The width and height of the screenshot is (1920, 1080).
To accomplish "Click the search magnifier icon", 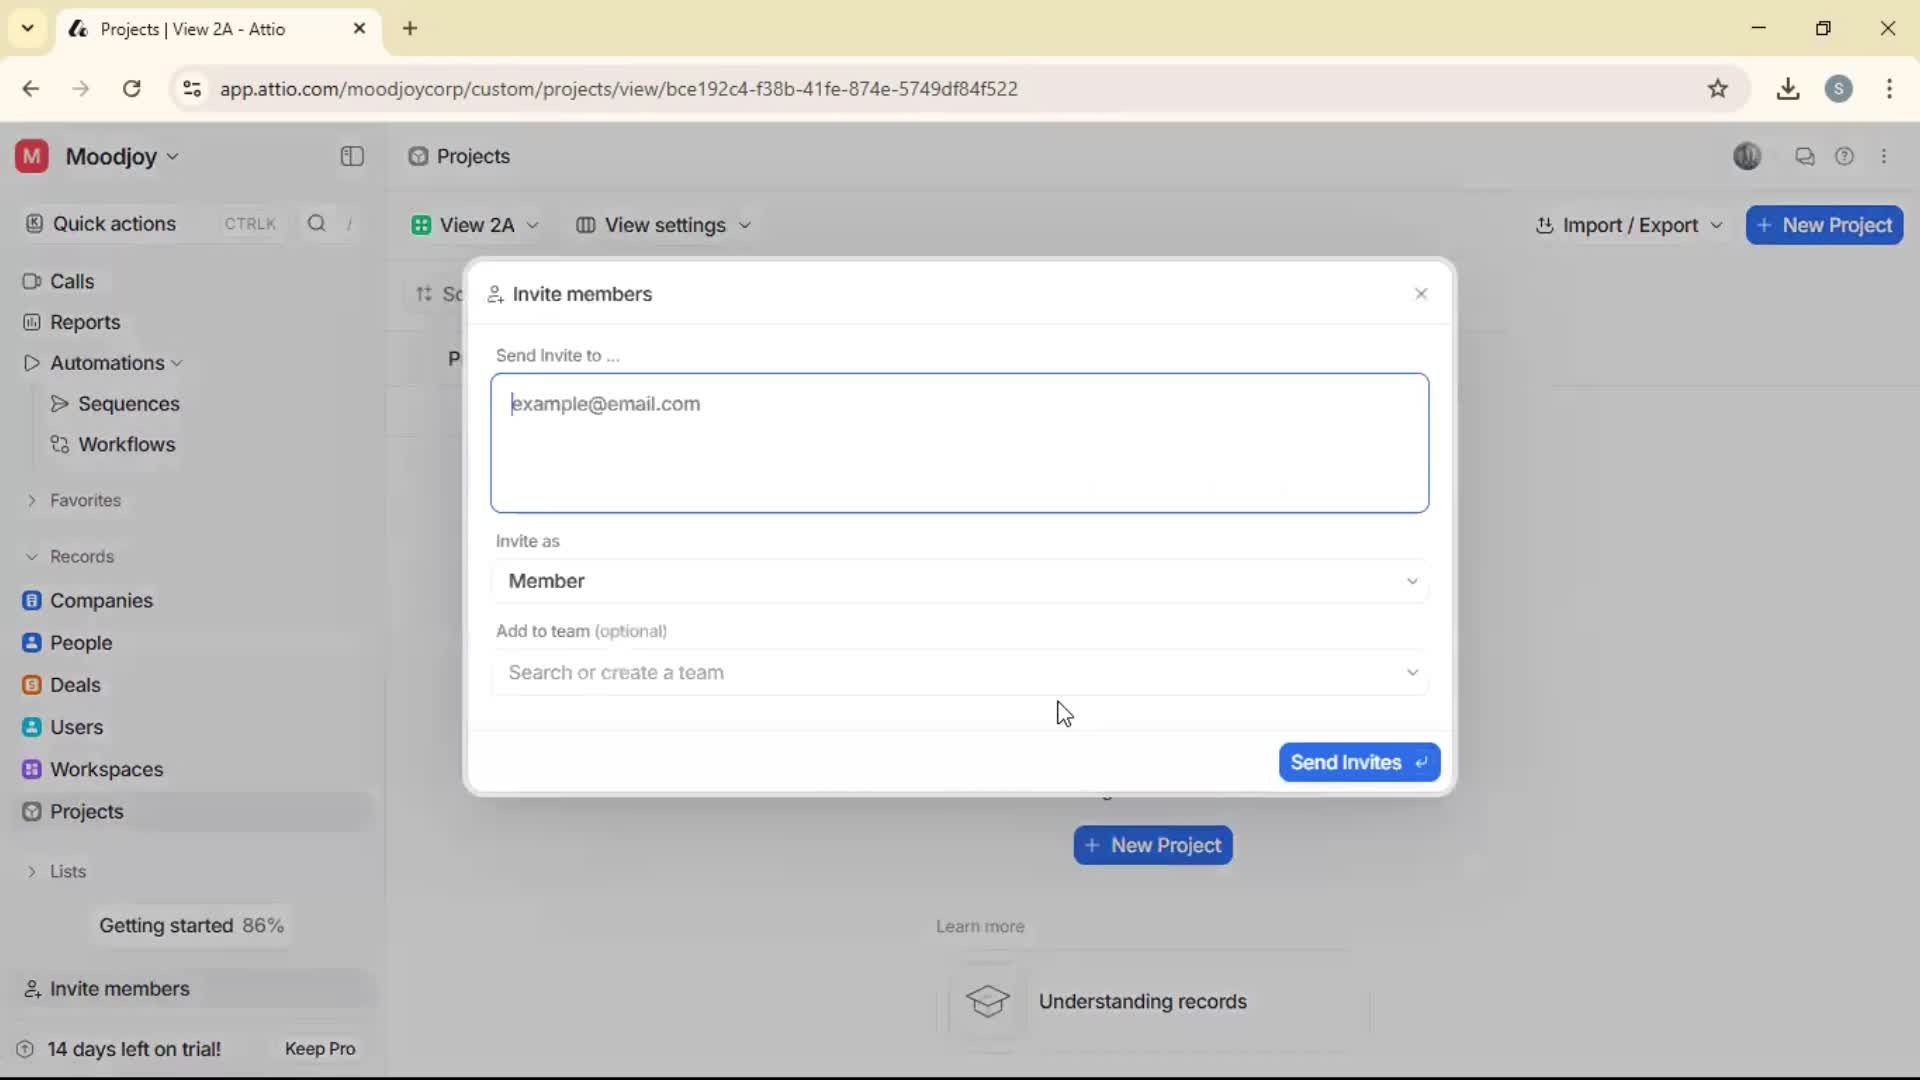I will point(315,224).
